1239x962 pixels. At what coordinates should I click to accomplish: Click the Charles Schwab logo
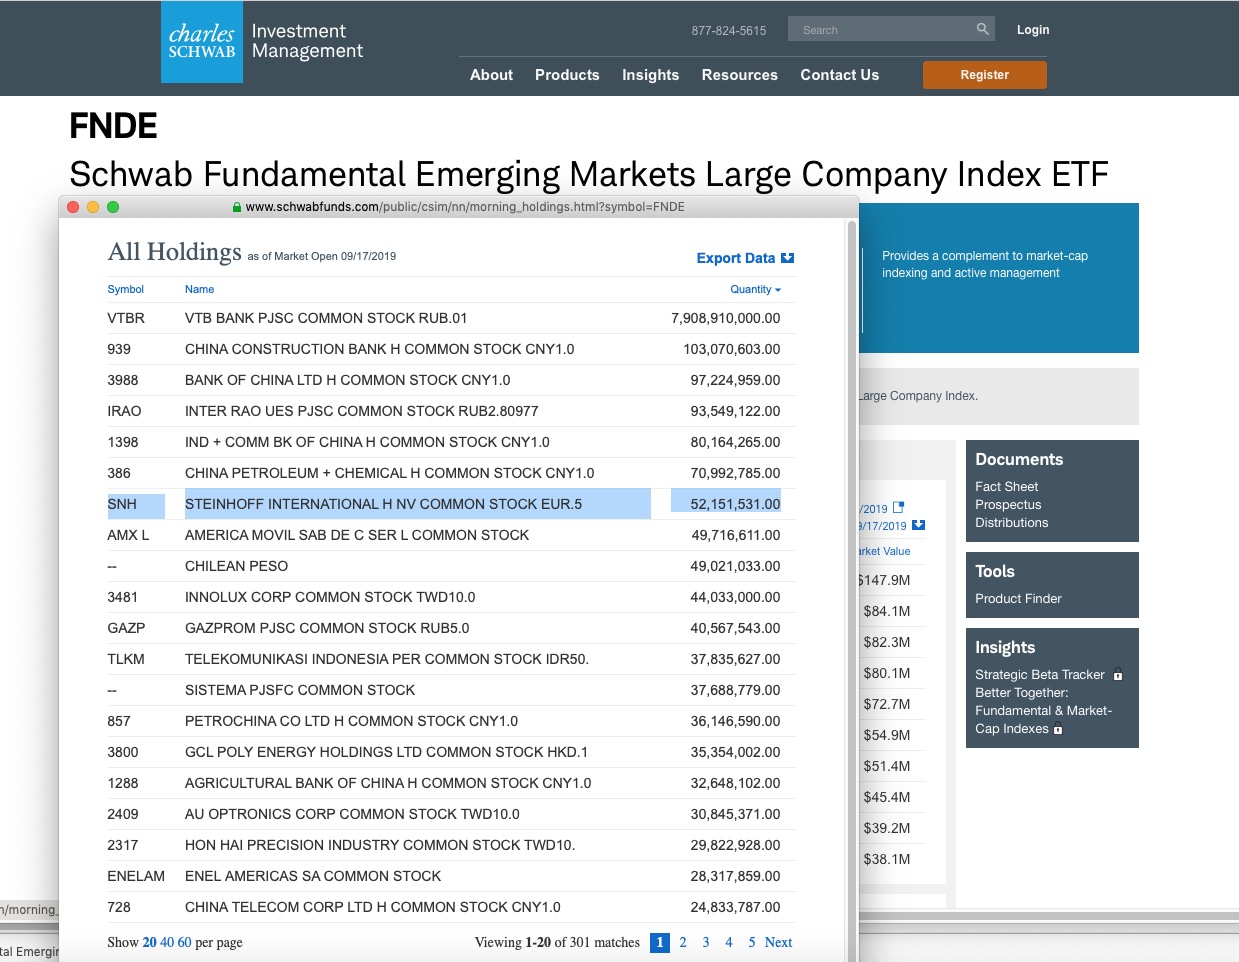pos(202,42)
